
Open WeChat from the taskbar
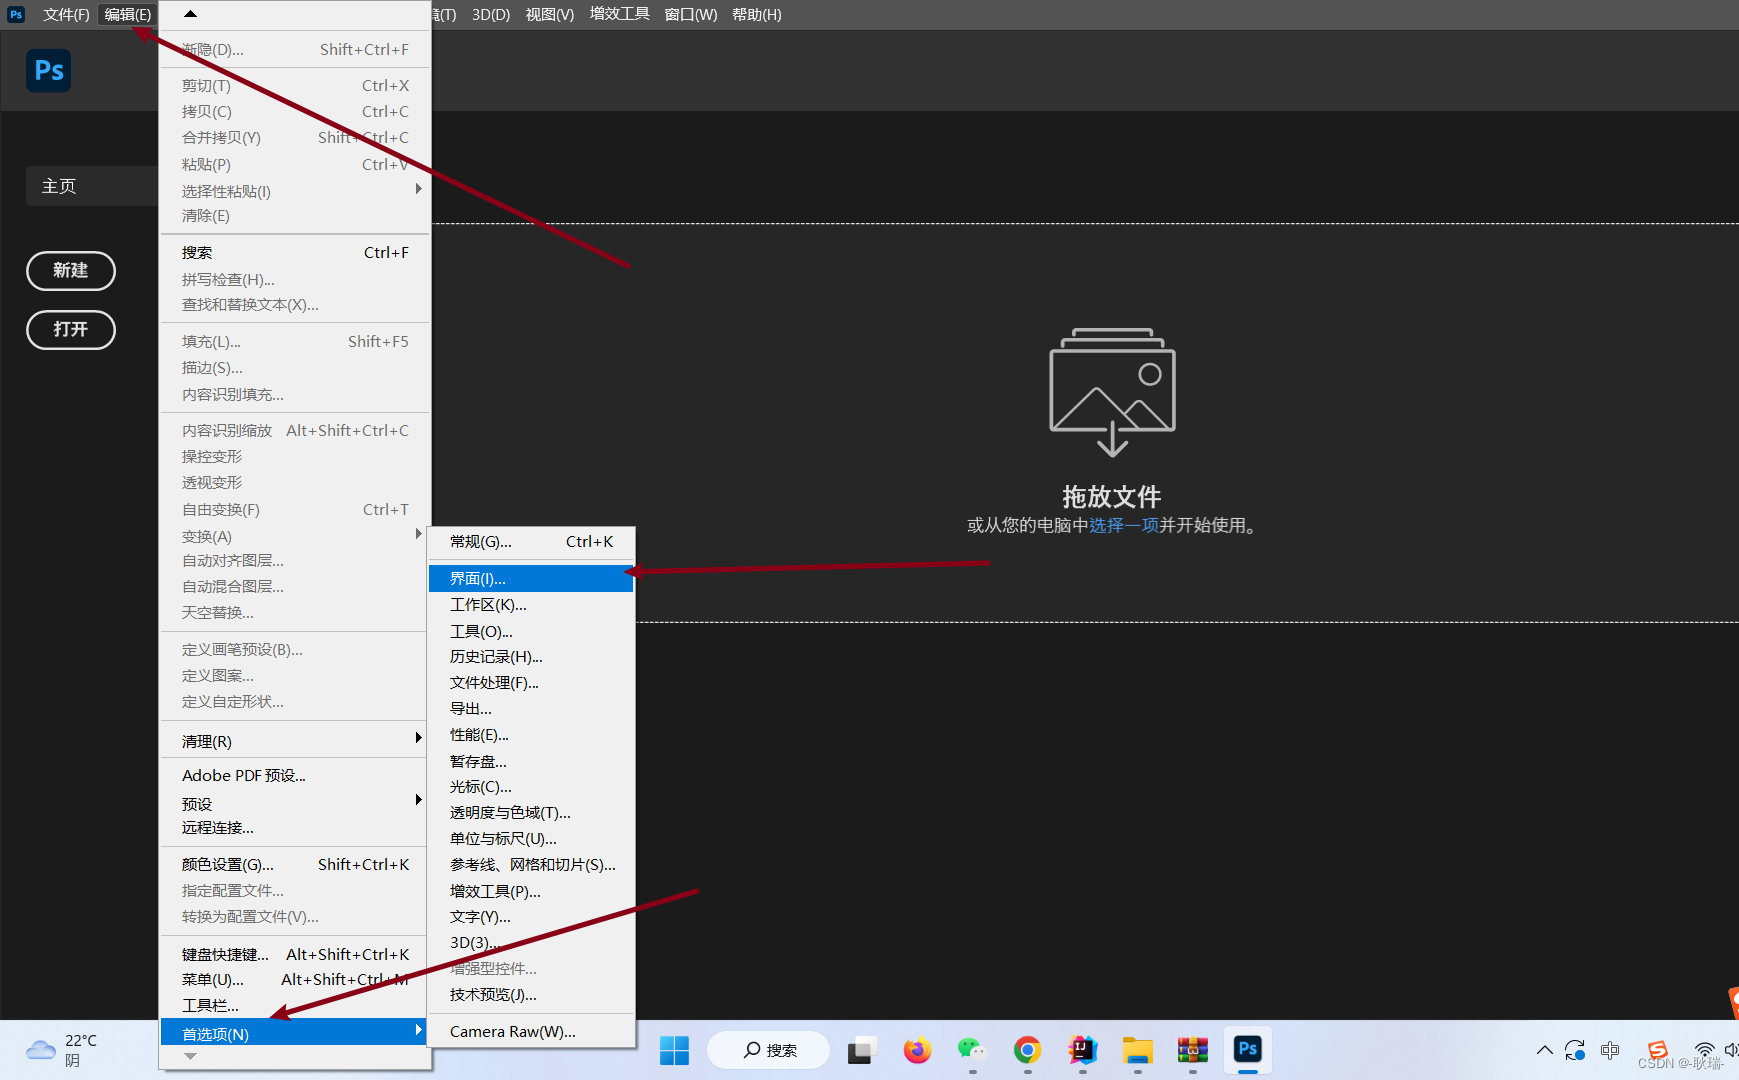972,1050
